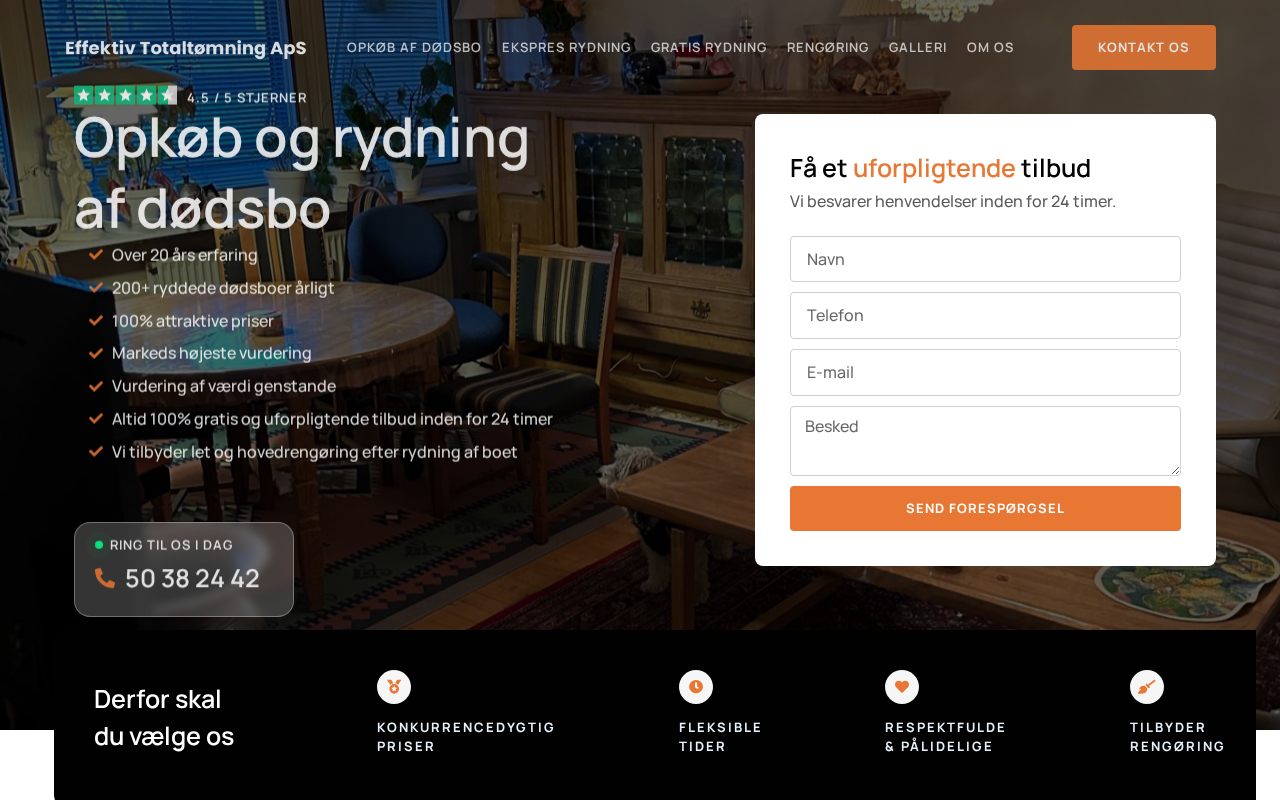Click the orange phone icon beside 50 38 24 42

105,578
